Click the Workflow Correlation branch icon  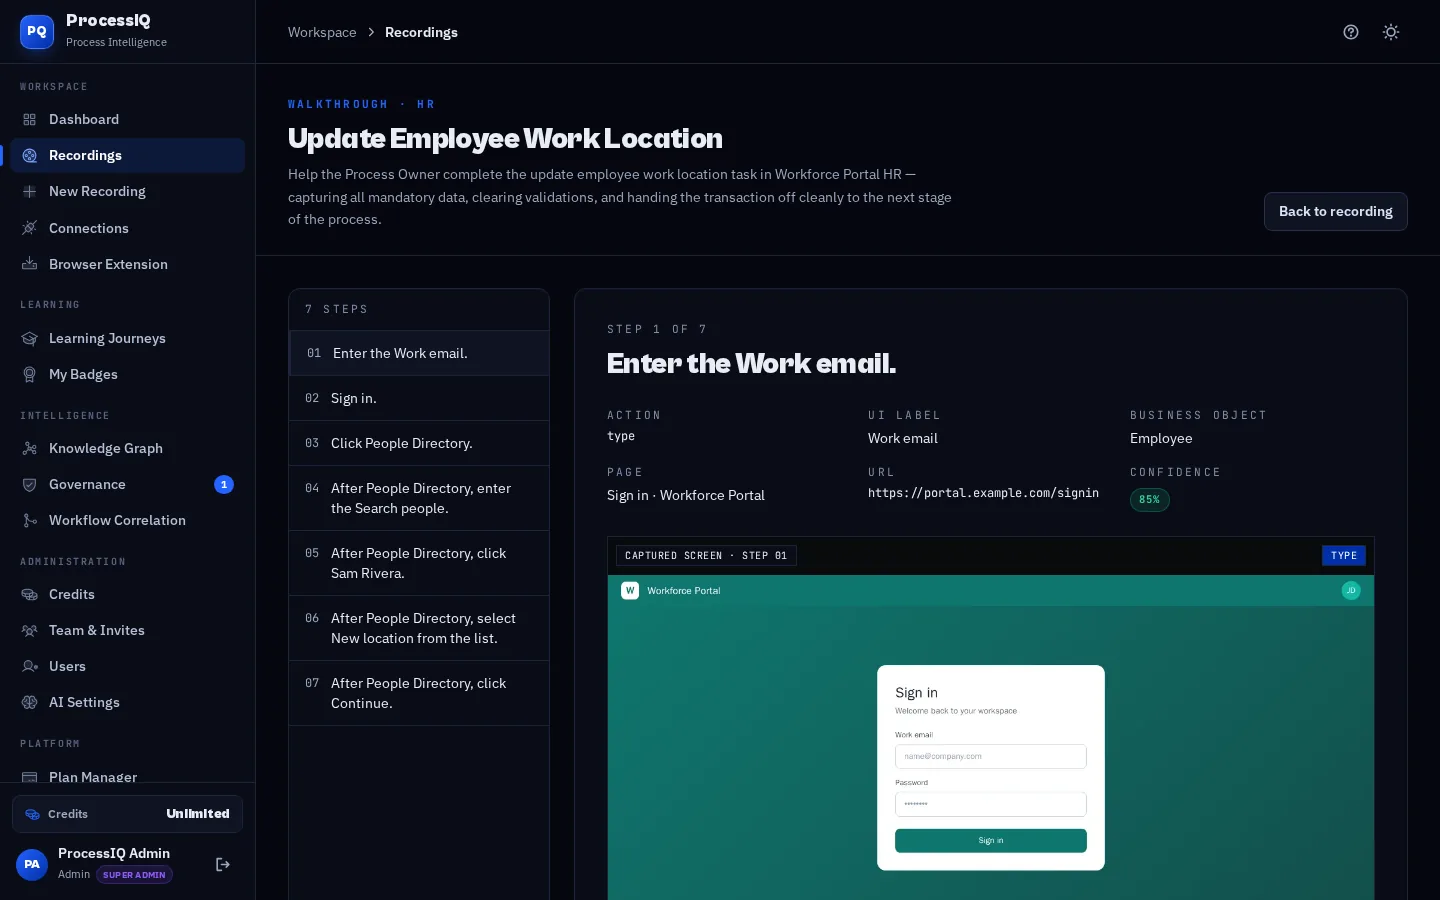(x=30, y=520)
